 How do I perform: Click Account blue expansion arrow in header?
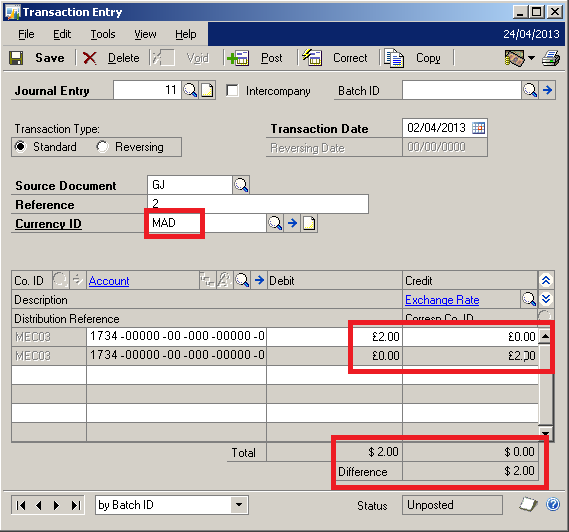(259, 280)
